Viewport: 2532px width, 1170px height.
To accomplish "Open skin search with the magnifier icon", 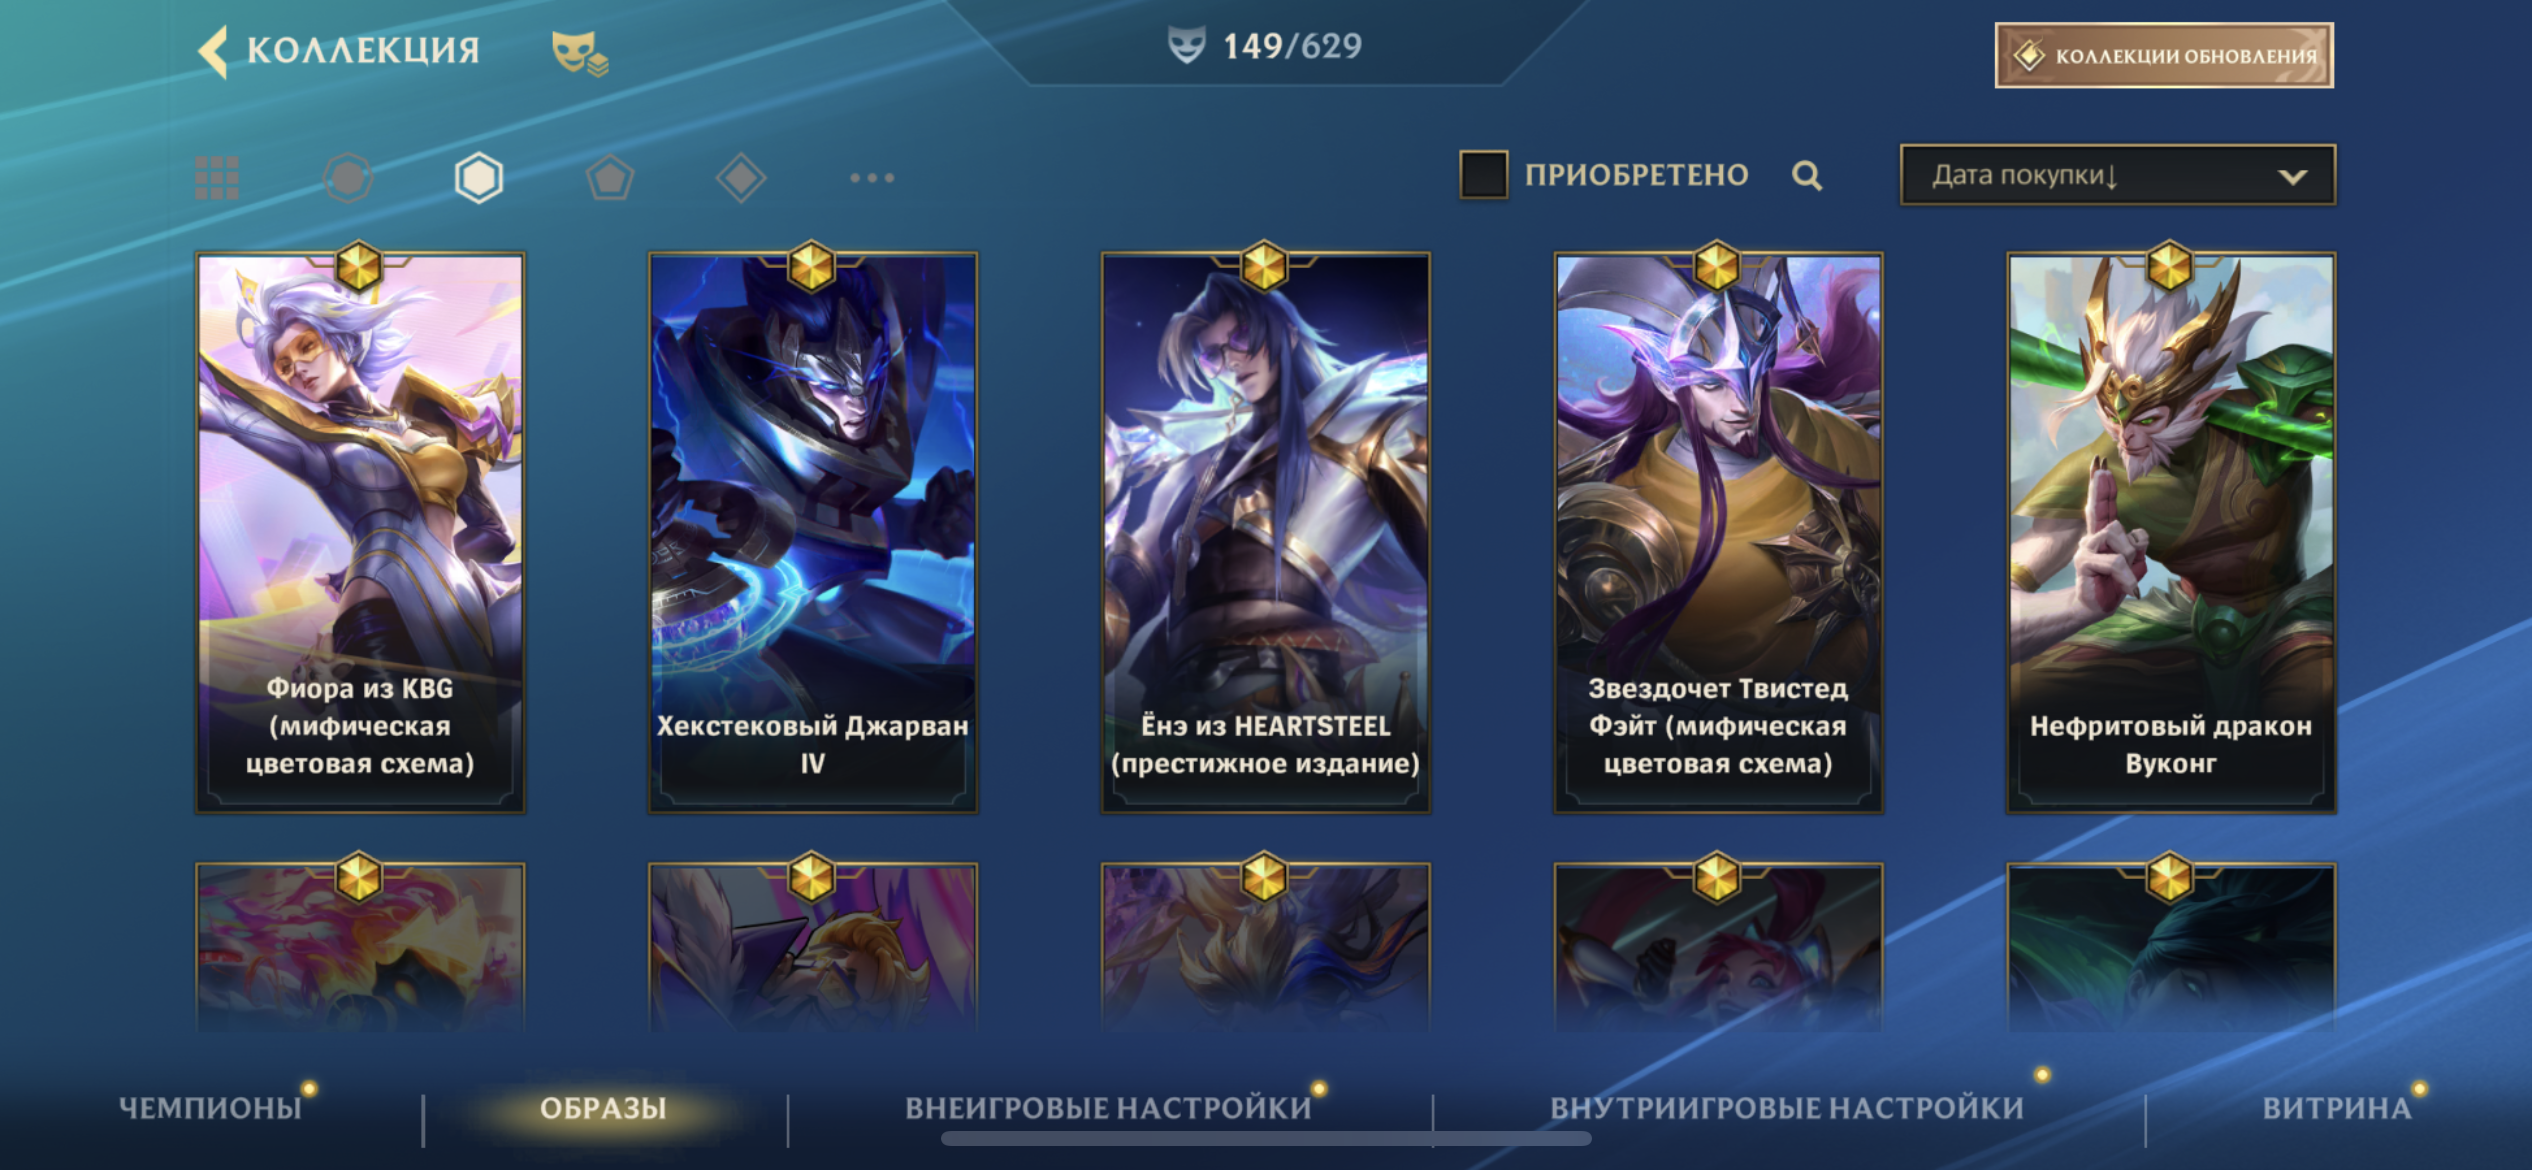I will pos(1806,176).
